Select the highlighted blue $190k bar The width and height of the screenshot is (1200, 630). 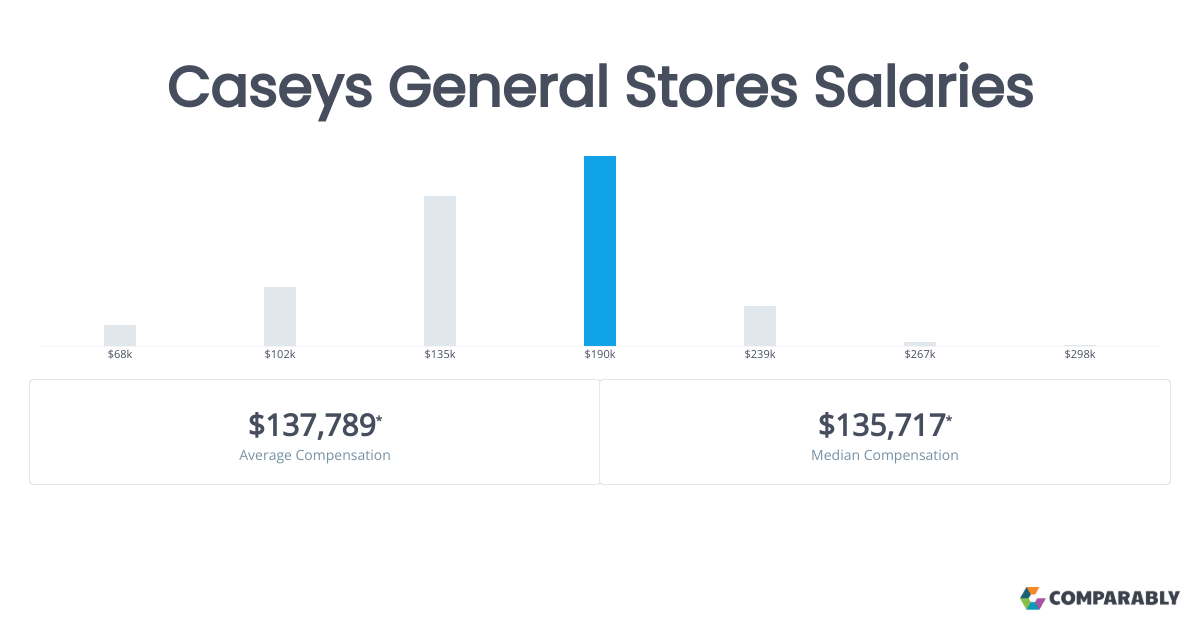click(600, 251)
